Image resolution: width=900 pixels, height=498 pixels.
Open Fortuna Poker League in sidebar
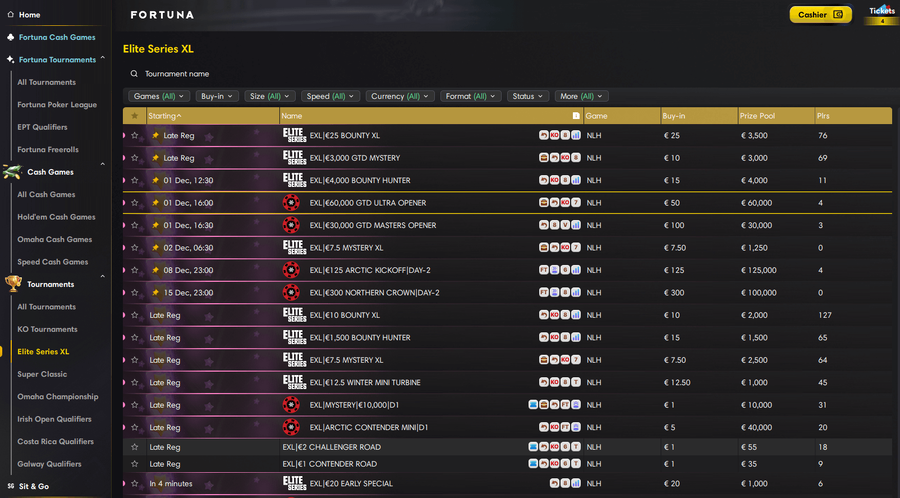click(57, 104)
